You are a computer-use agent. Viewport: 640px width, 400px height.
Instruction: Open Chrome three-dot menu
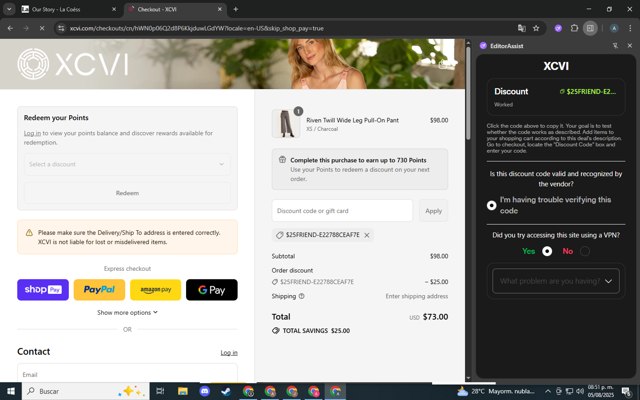pos(630,28)
